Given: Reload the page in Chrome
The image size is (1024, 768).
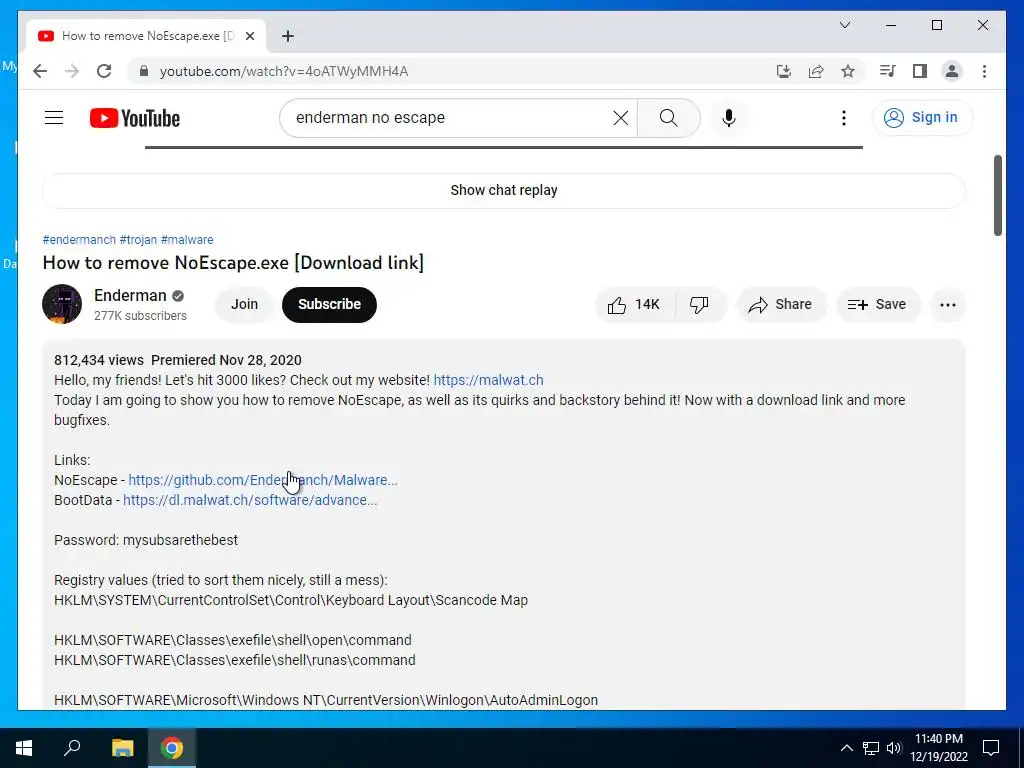Looking at the screenshot, I should pos(104,71).
